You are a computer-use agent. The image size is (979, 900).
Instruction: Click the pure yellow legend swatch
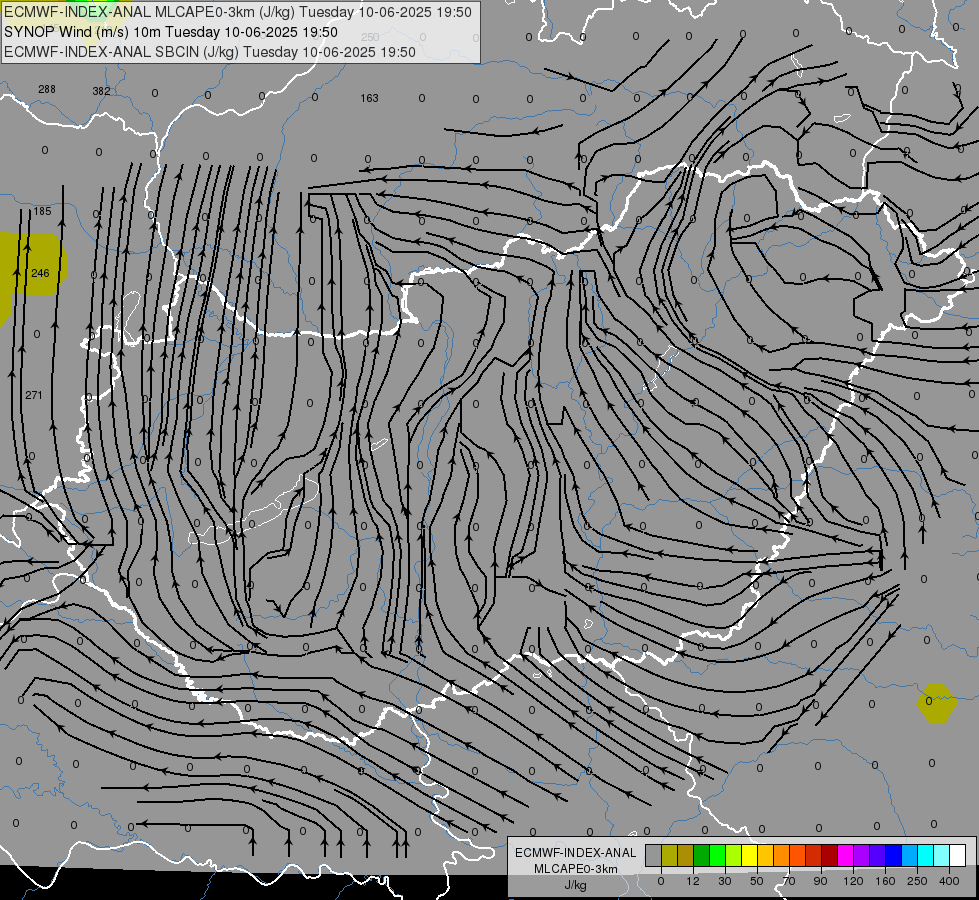pos(750,855)
